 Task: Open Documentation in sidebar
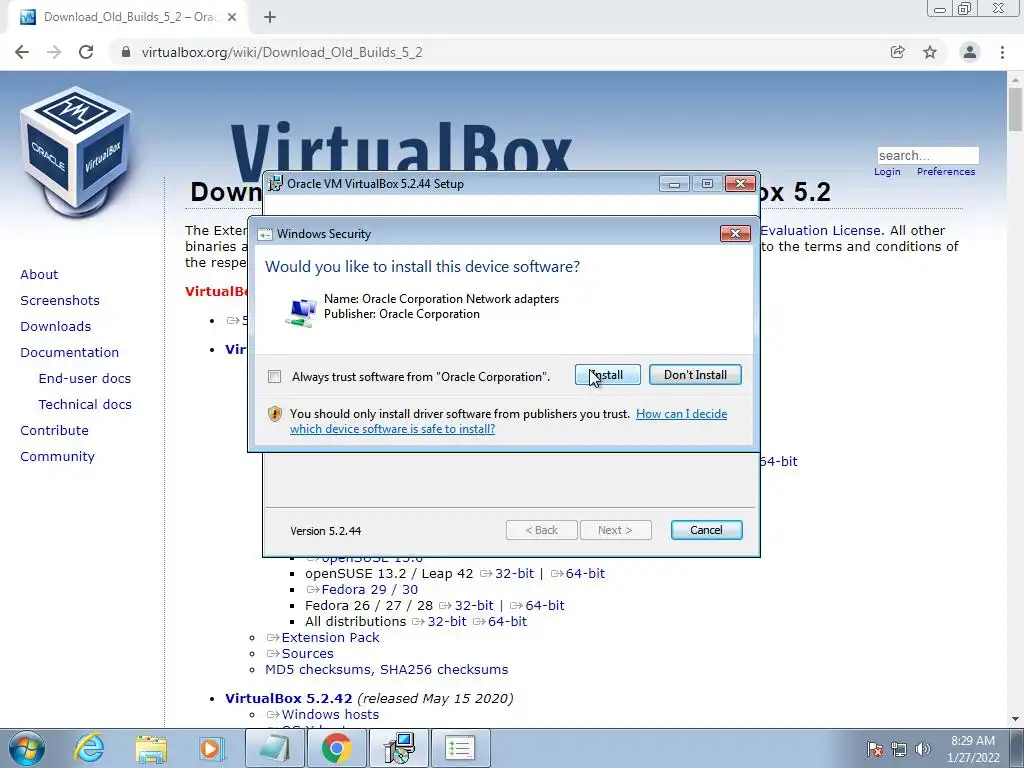(x=70, y=353)
